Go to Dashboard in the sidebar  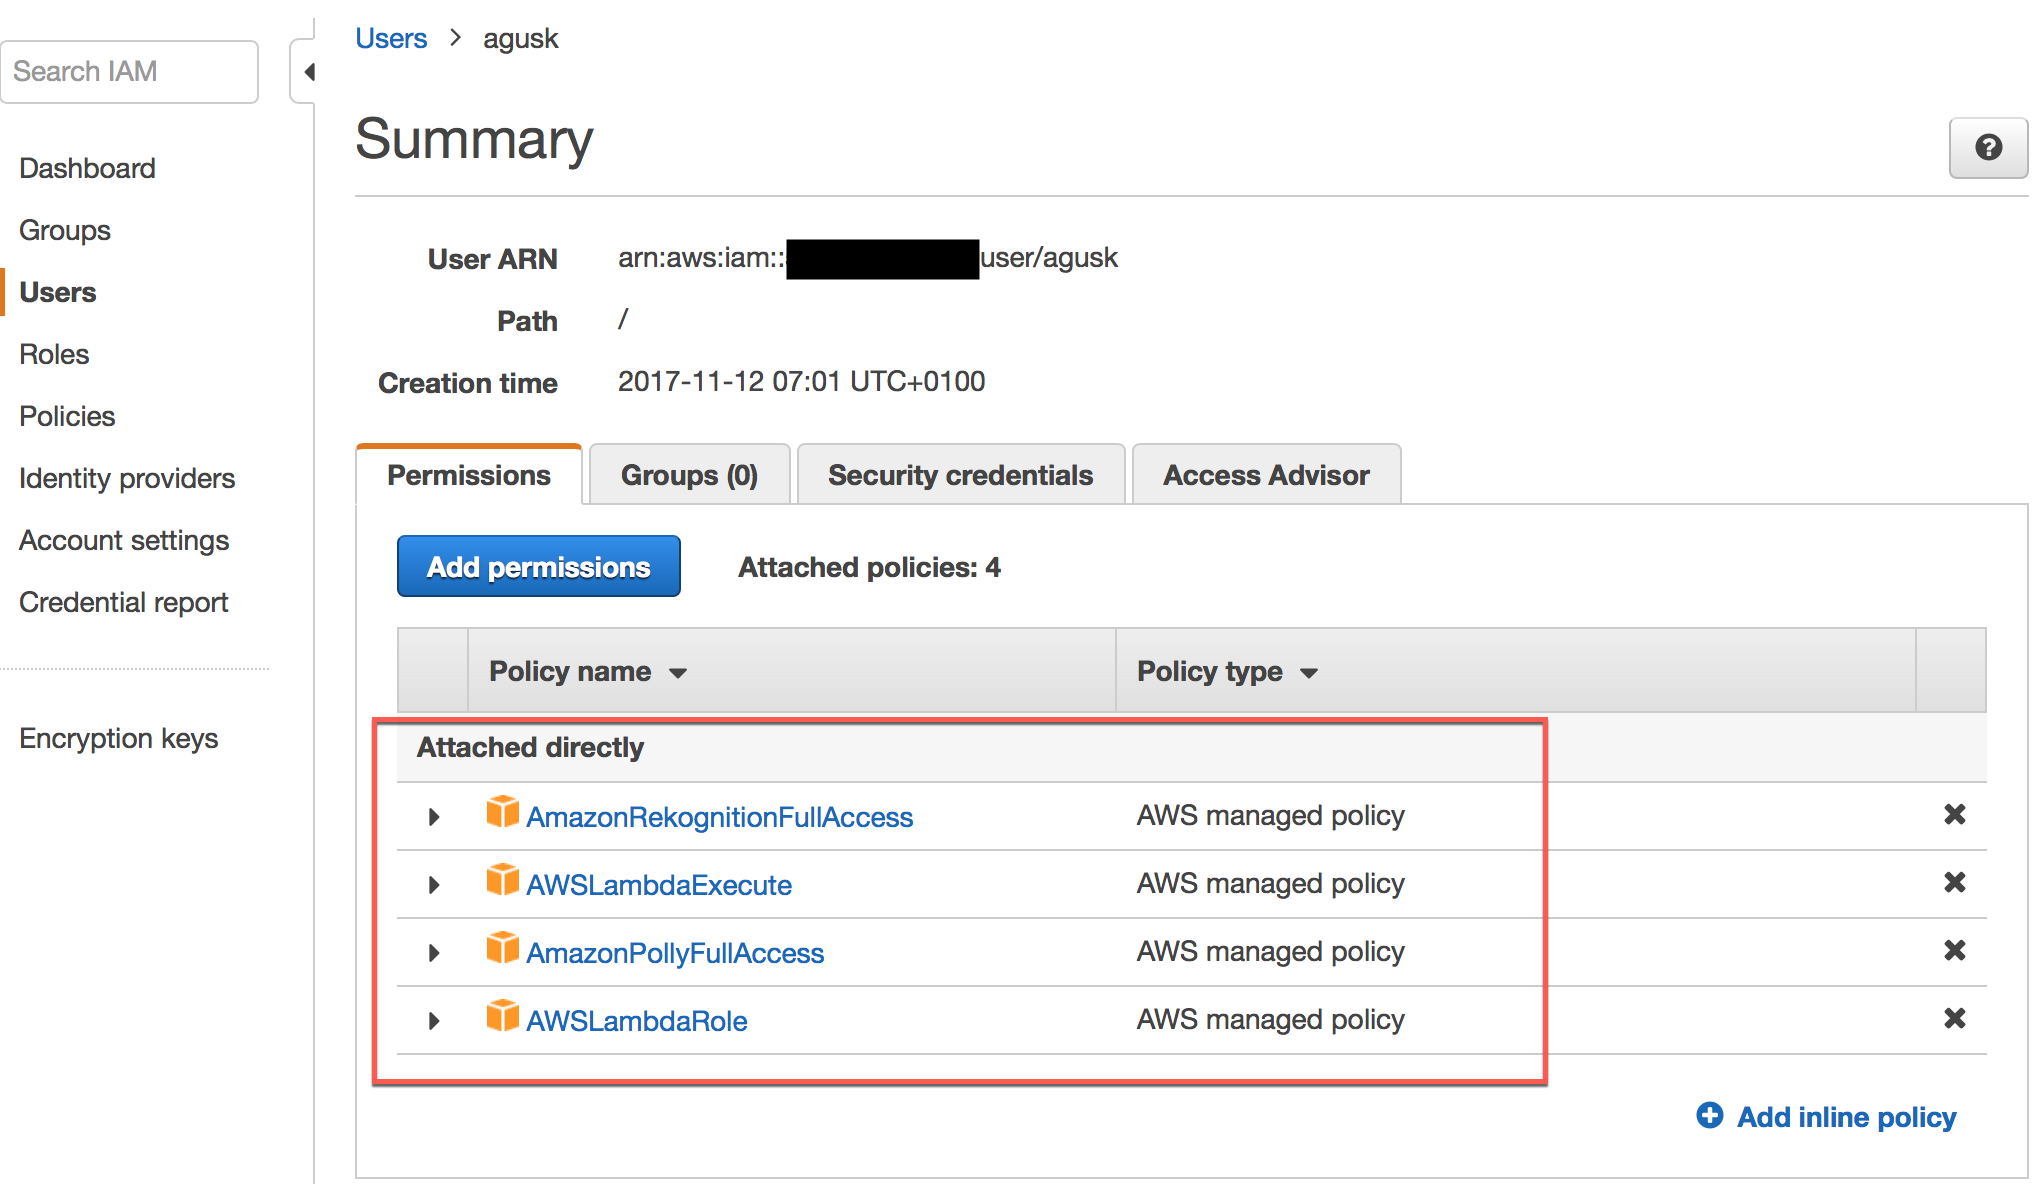88,168
